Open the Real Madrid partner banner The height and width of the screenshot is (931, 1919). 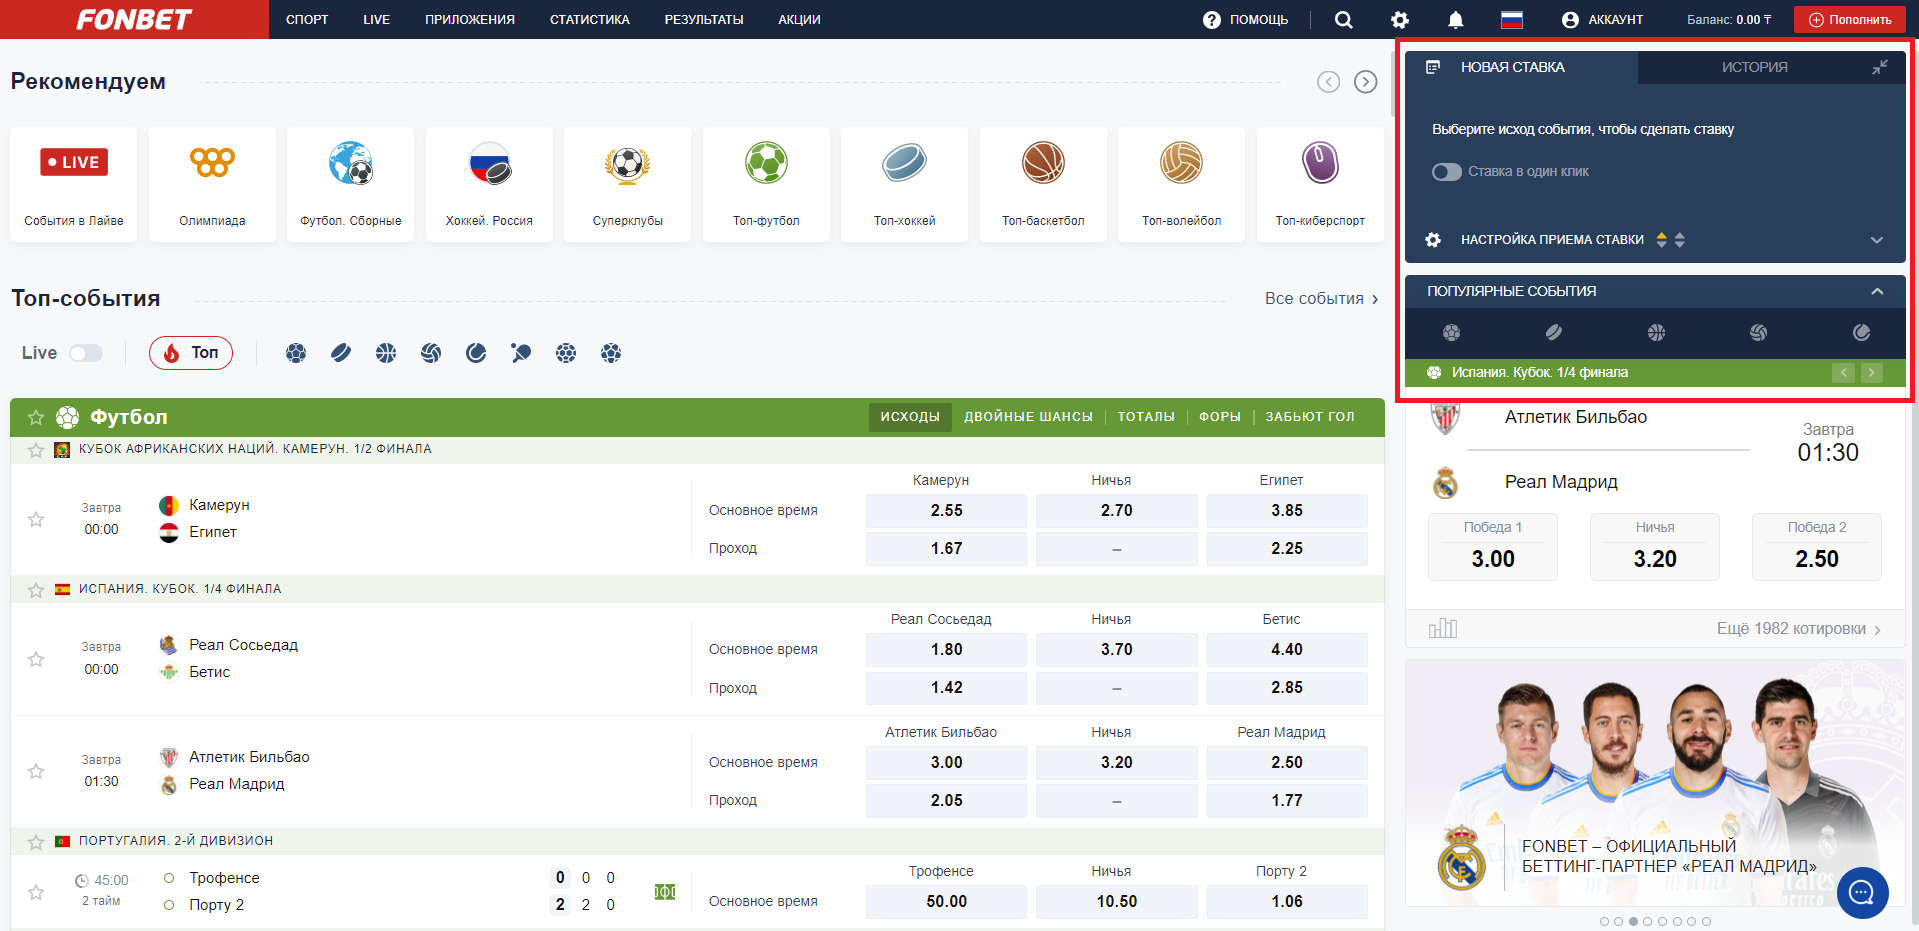pos(1655,783)
